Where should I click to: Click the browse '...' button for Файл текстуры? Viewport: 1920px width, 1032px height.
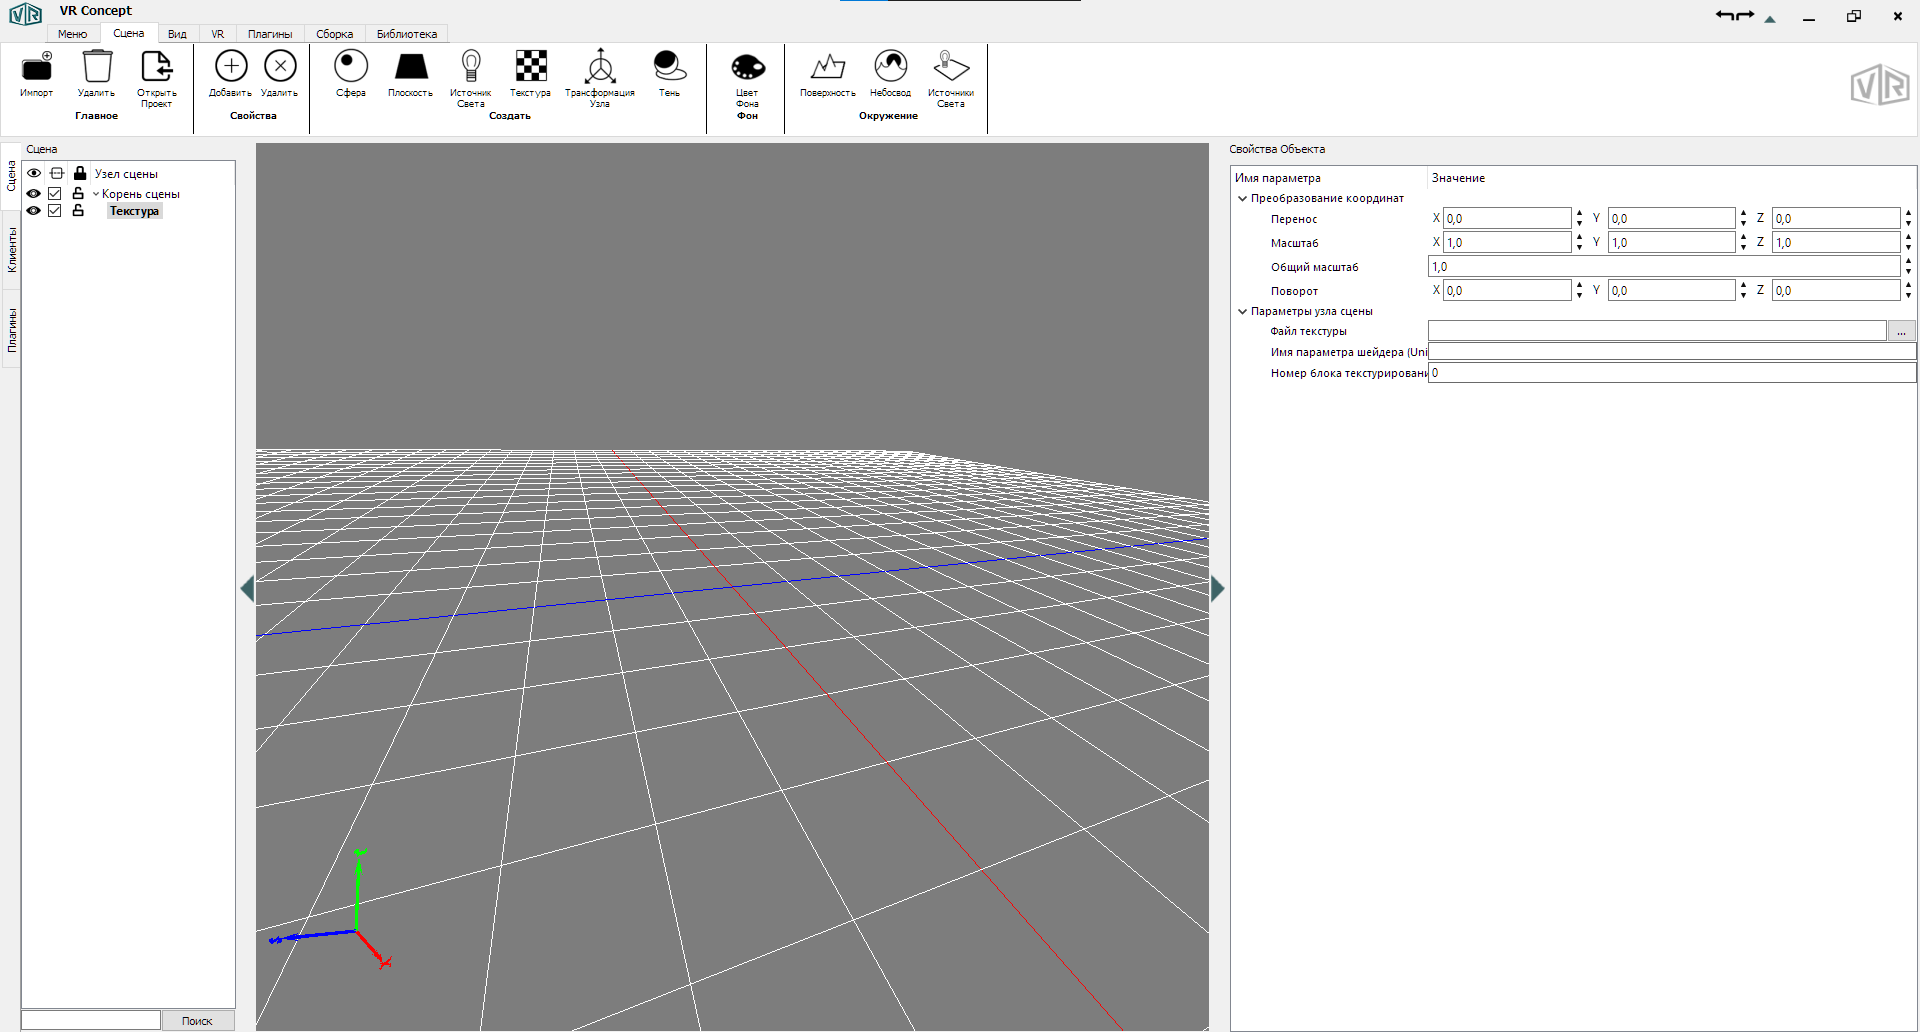[x=1901, y=331]
